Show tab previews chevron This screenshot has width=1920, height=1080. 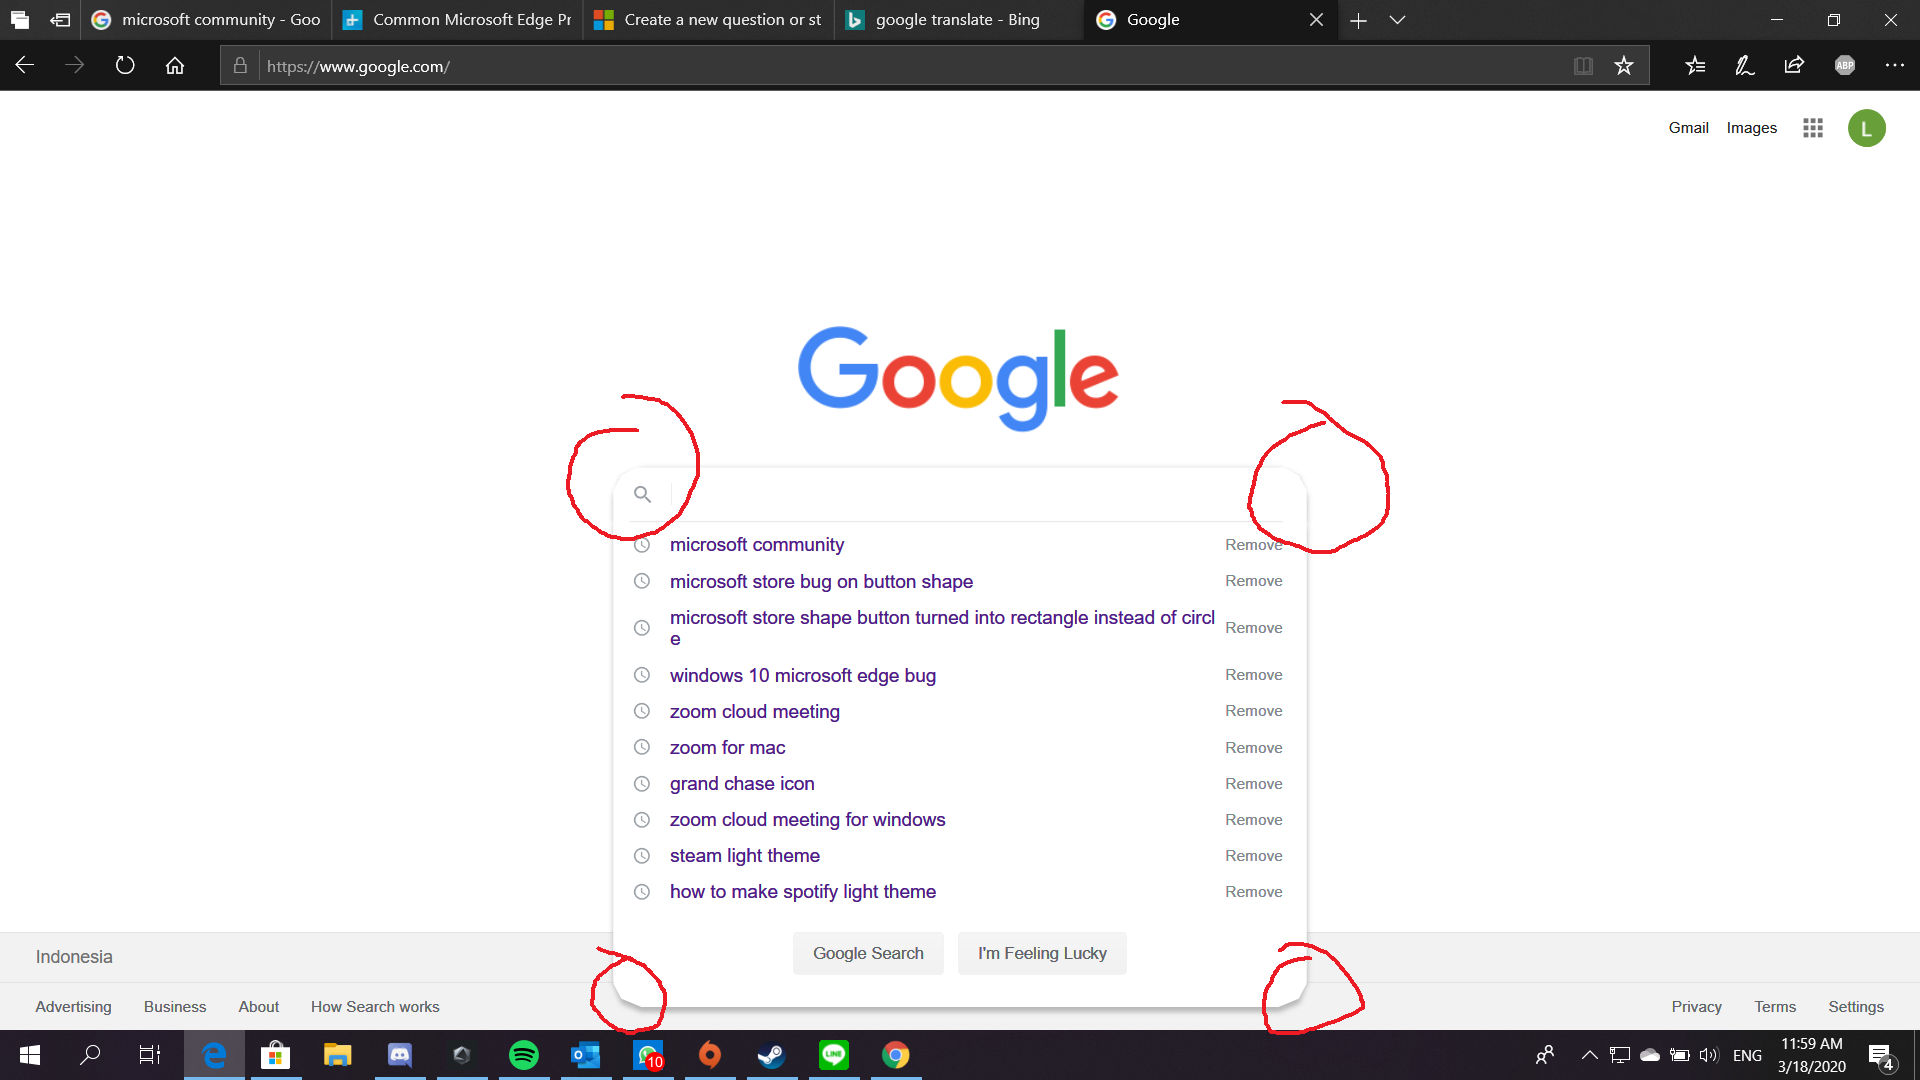tap(1398, 20)
